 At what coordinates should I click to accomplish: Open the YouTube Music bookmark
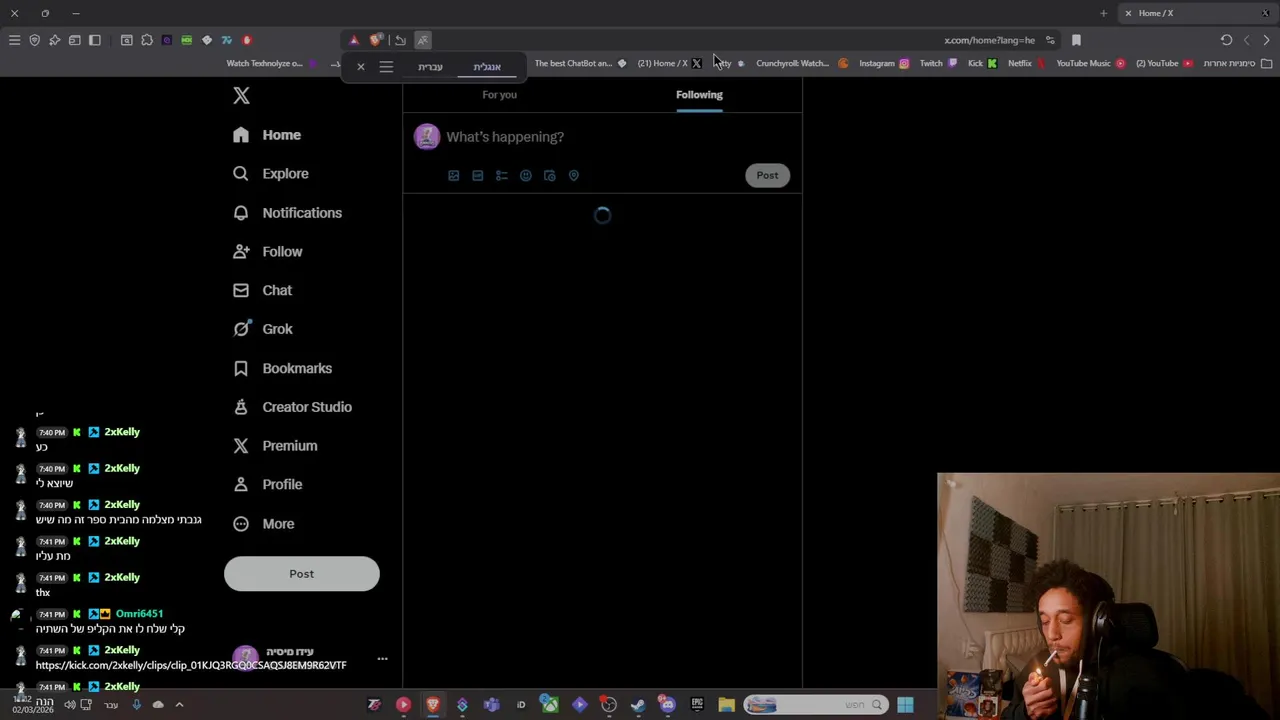[x=1090, y=63]
